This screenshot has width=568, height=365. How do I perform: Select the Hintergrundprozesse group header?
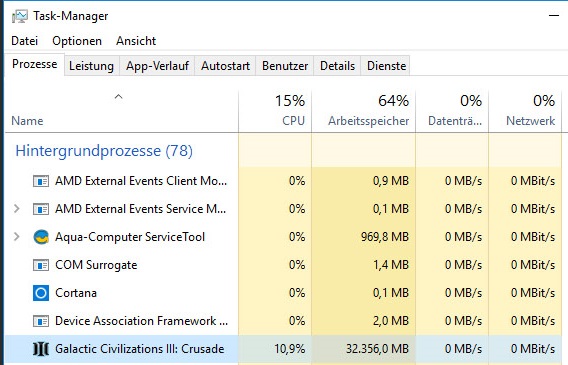coord(104,151)
